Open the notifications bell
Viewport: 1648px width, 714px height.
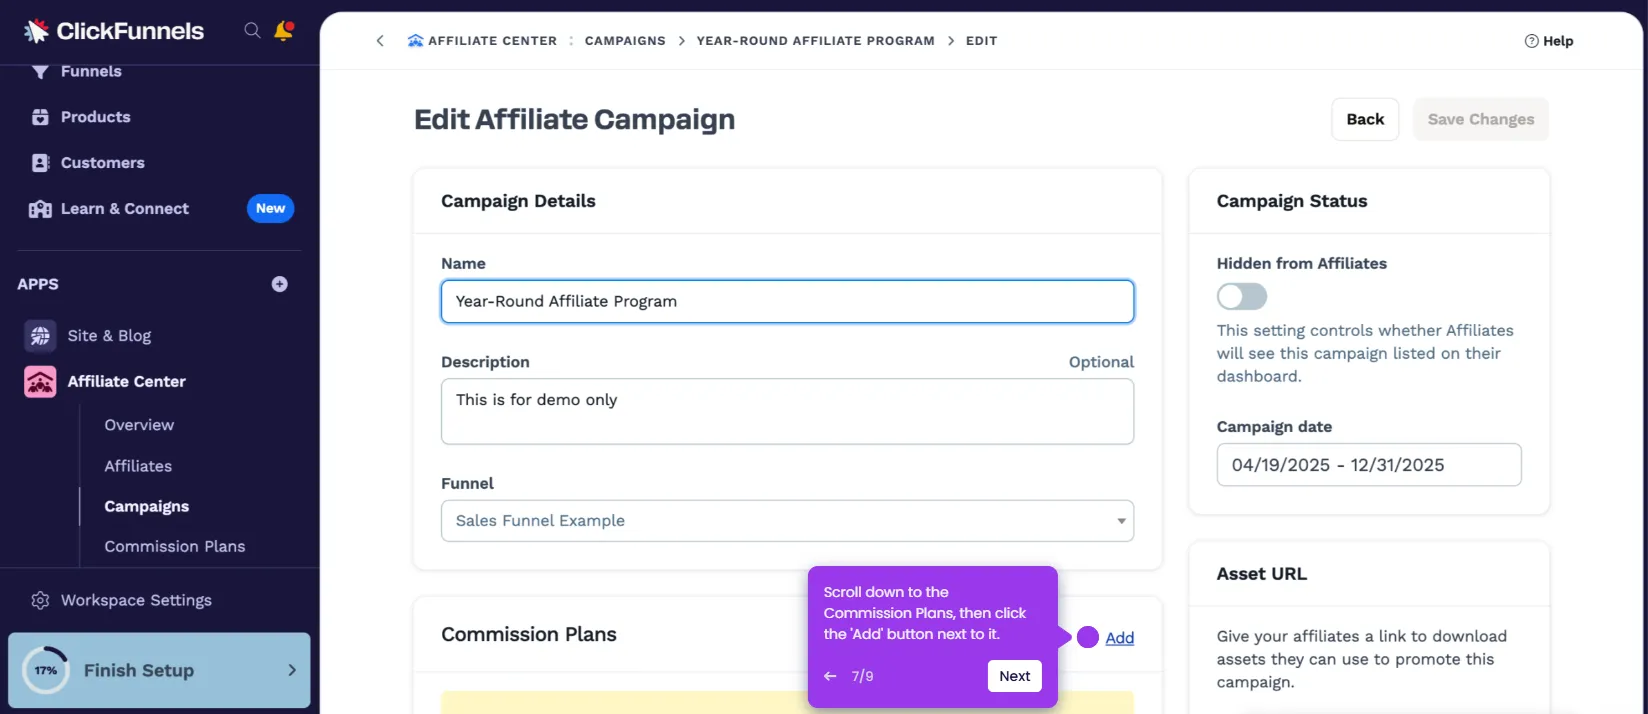tap(284, 31)
